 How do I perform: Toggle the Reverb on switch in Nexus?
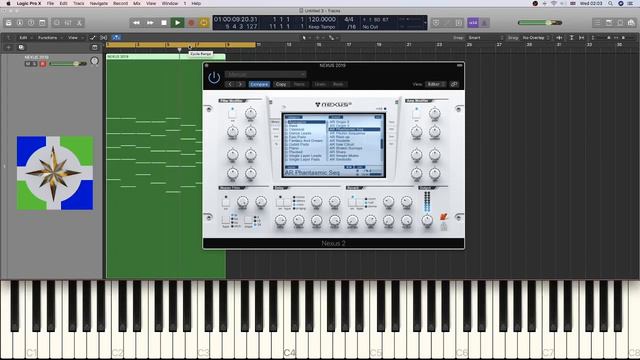(x=352, y=202)
